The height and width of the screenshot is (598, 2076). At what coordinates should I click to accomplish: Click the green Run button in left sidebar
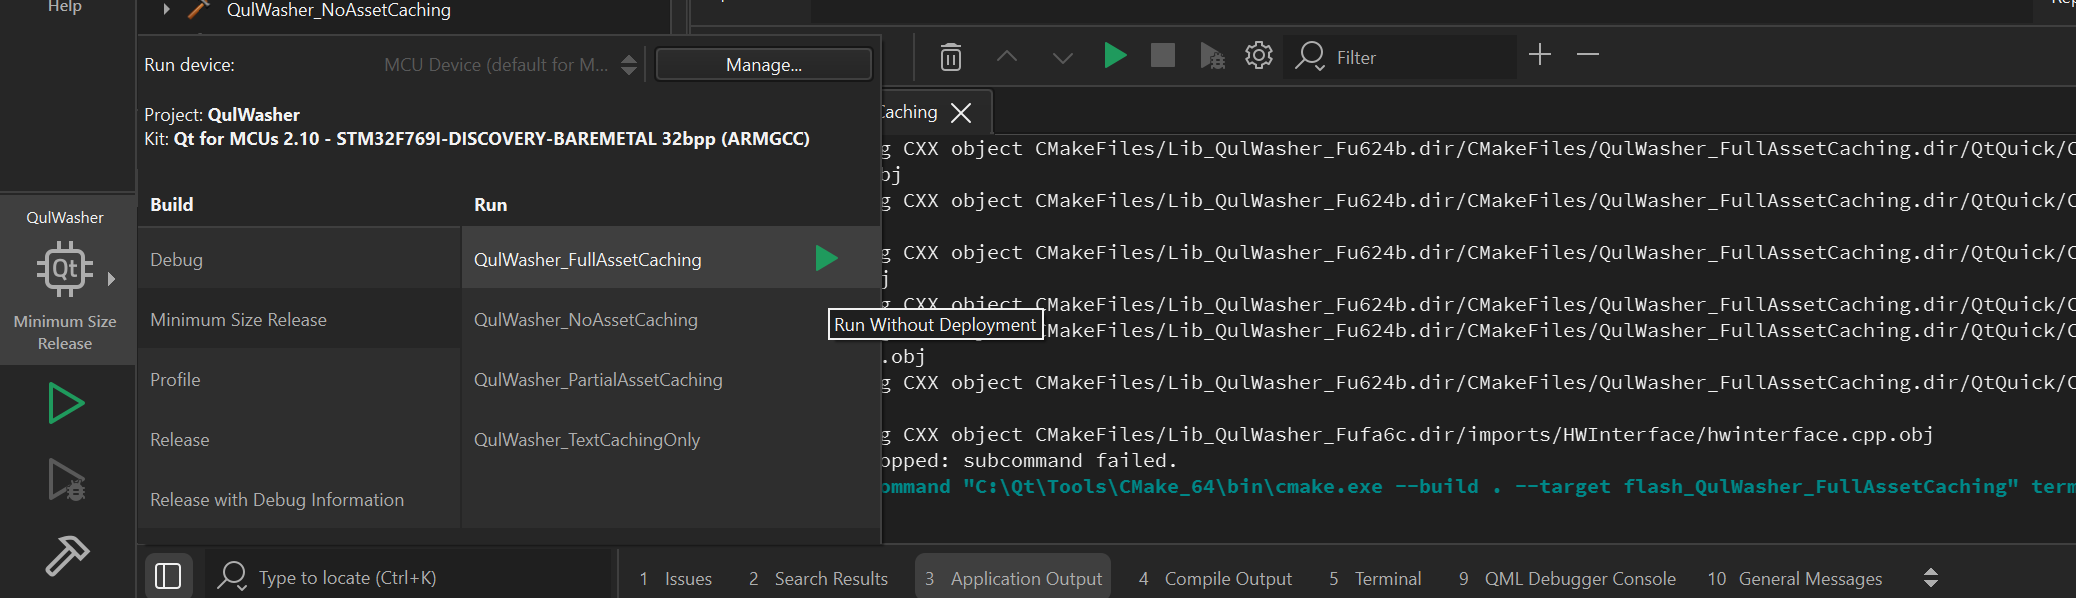click(66, 404)
